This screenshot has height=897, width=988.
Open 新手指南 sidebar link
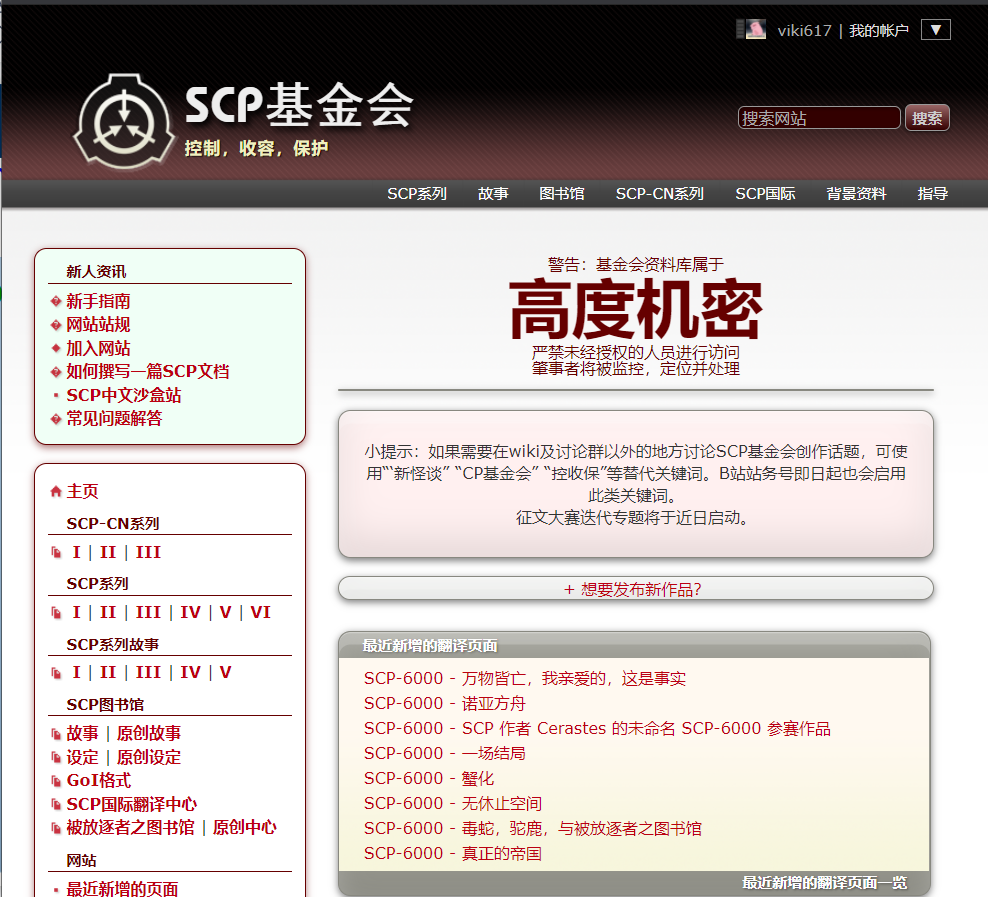pos(98,301)
